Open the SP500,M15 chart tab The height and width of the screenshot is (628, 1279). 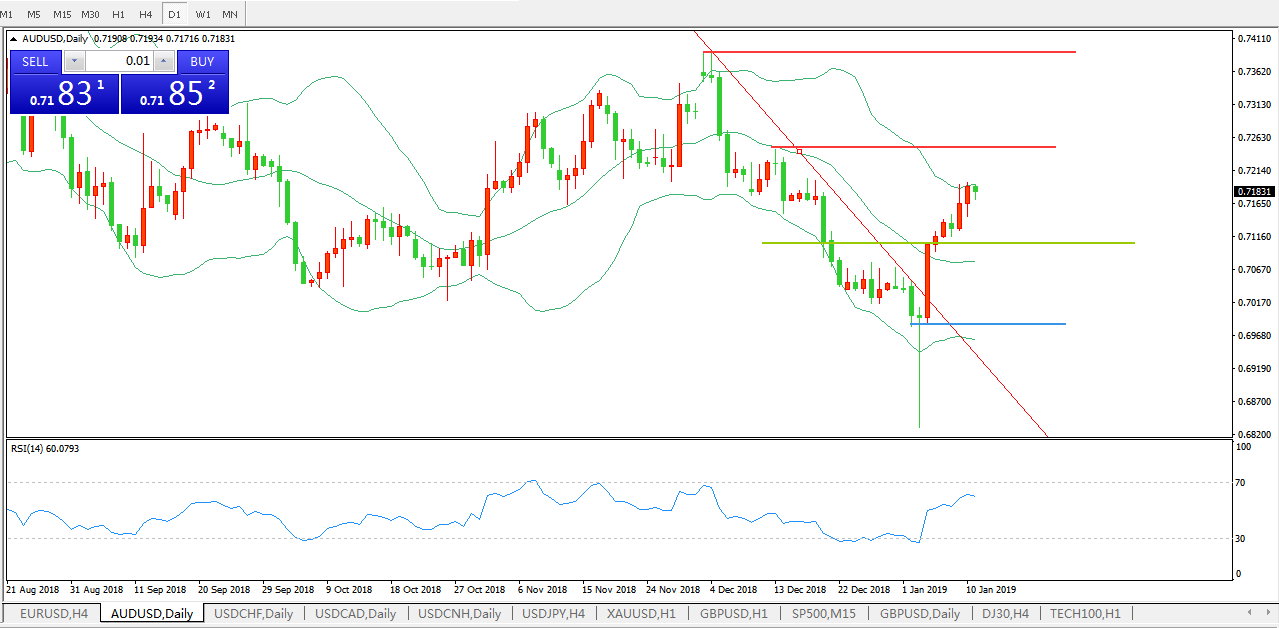[823, 614]
